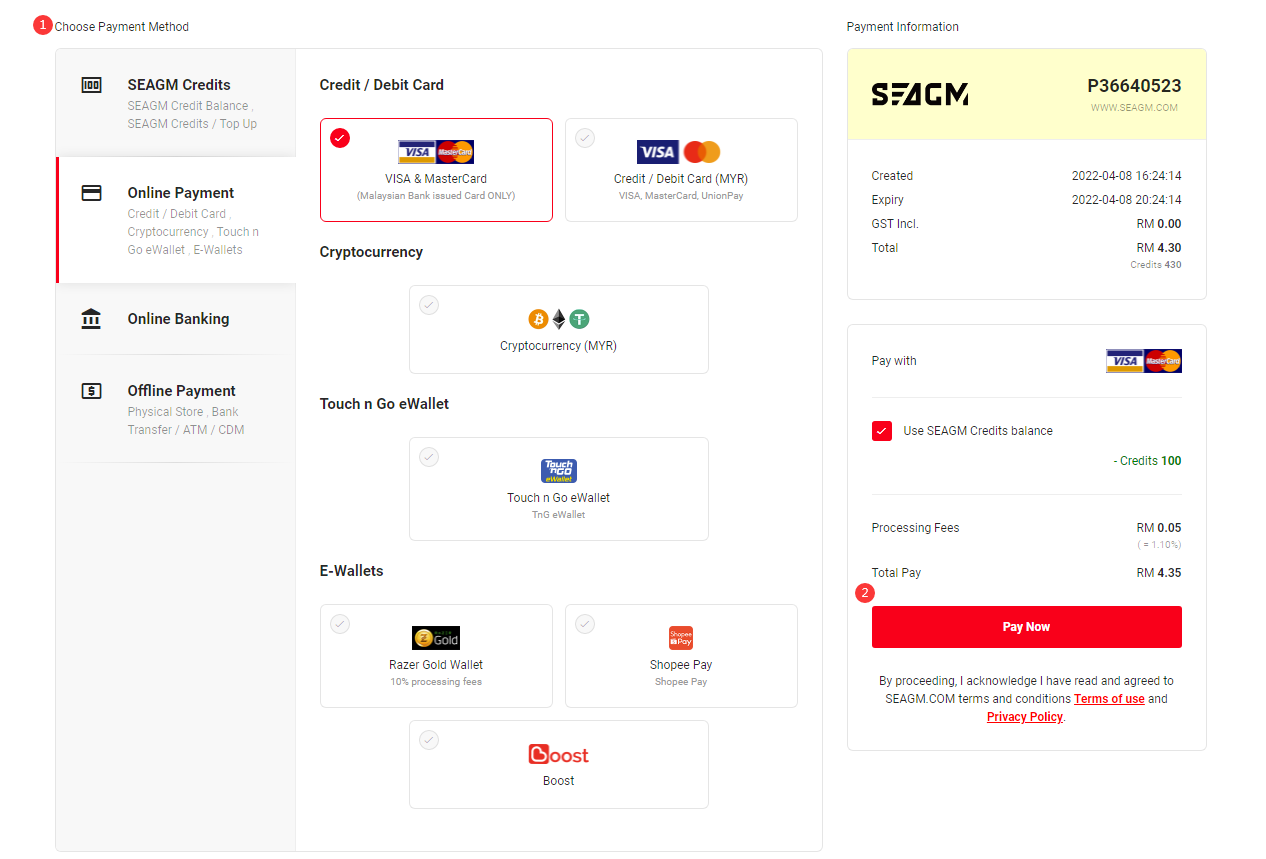Choose the Boost card label
1266x859 pixels.
pyautogui.click(x=559, y=781)
